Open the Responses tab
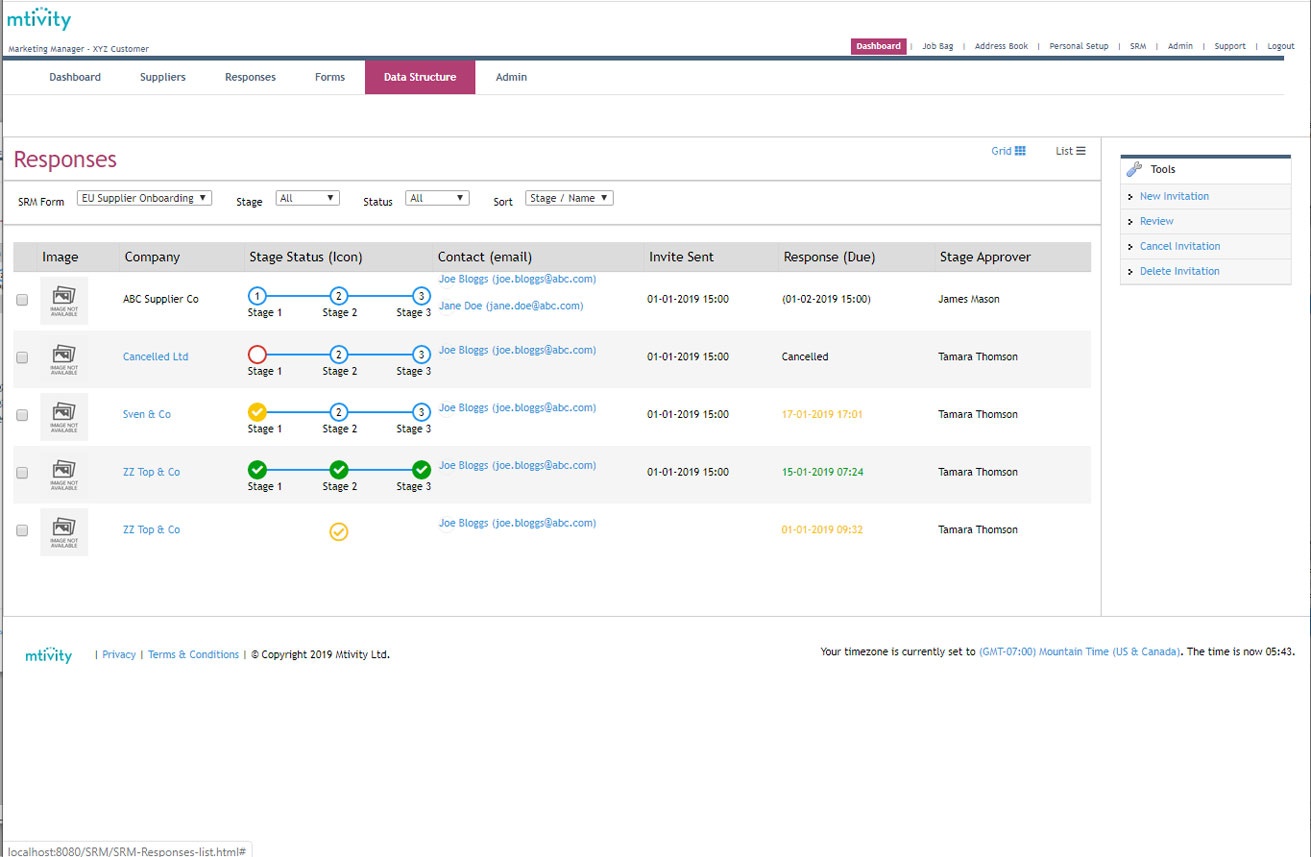This screenshot has width=1311, height=857. tap(250, 77)
